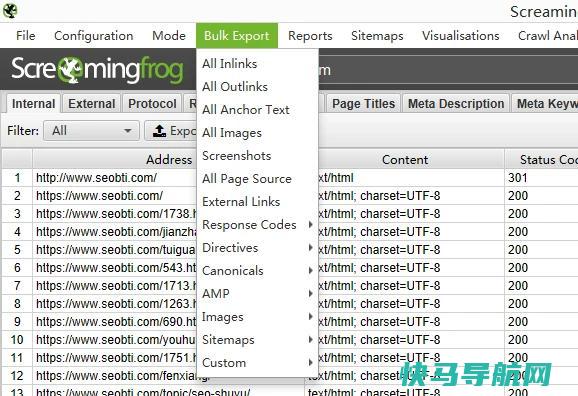Expand the Images submenu
This screenshot has height=396, width=578.
click(x=258, y=317)
